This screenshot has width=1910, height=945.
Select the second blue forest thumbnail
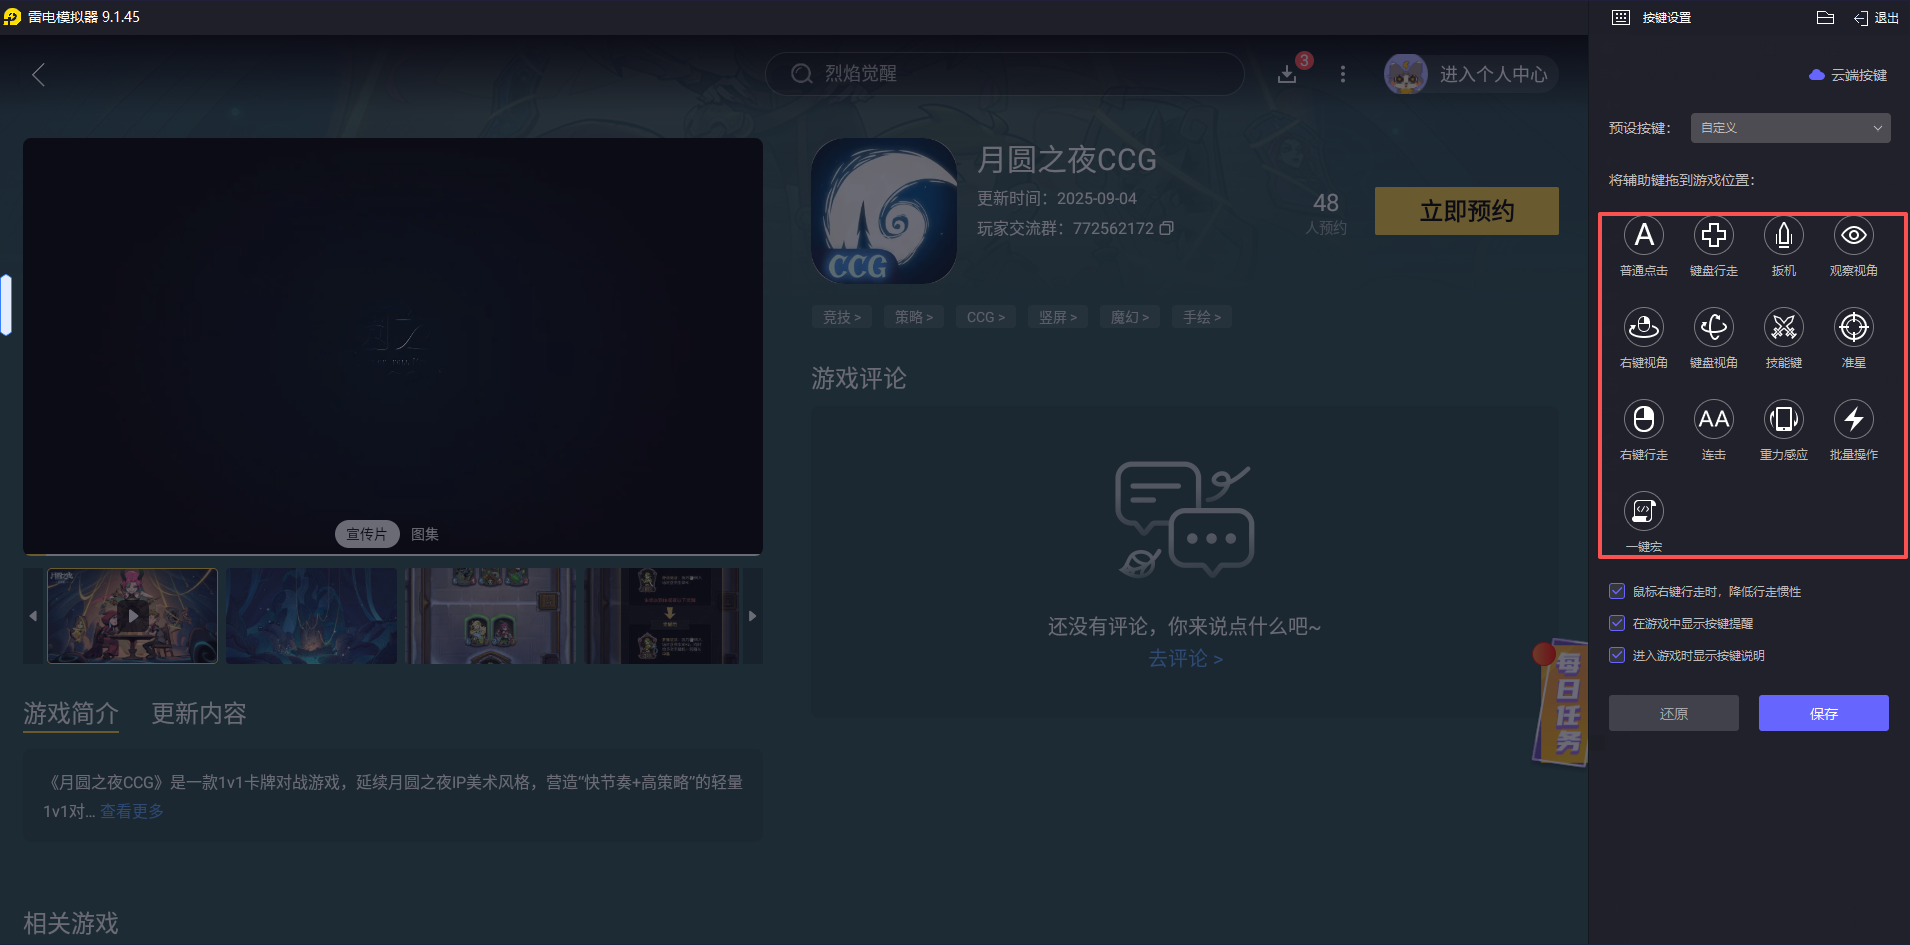click(311, 616)
